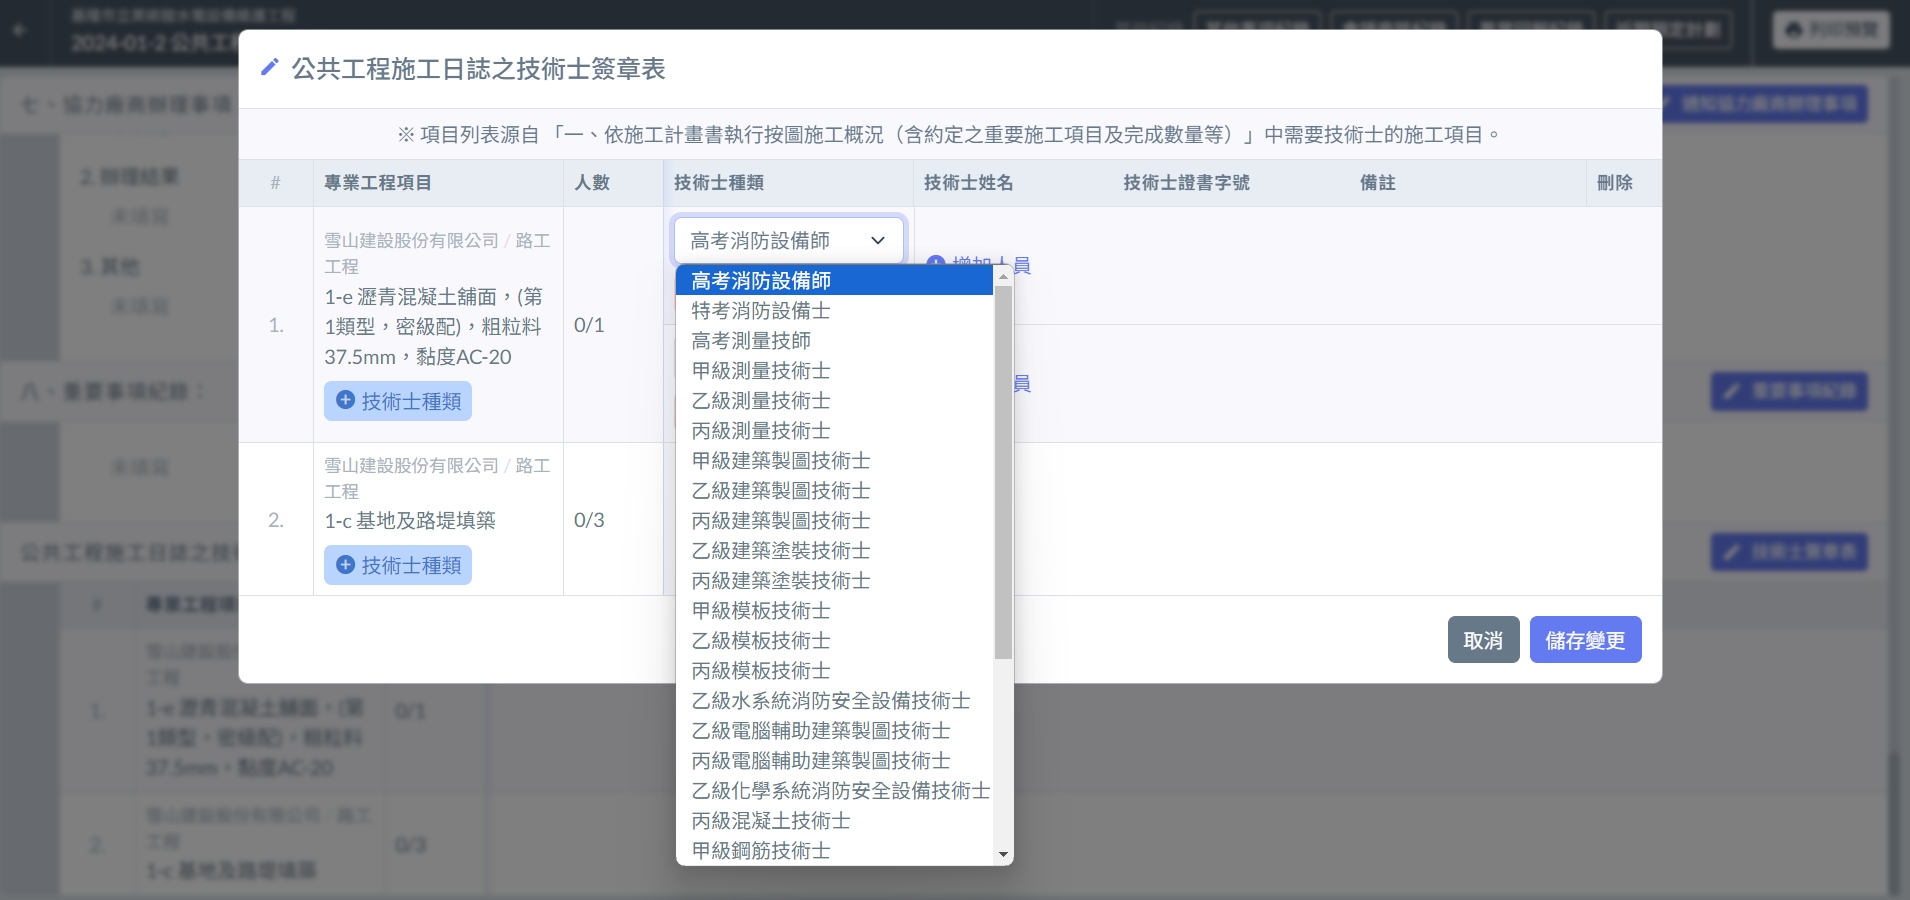Select 丙級混凝土技術士 option
Image resolution: width=1910 pixels, height=900 pixels.
pos(771,821)
